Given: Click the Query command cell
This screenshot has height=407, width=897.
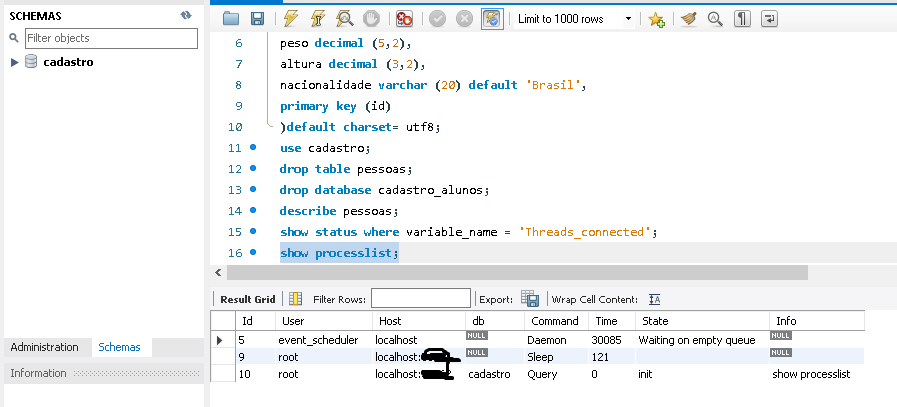Looking at the screenshot, I should pos(557,374).
